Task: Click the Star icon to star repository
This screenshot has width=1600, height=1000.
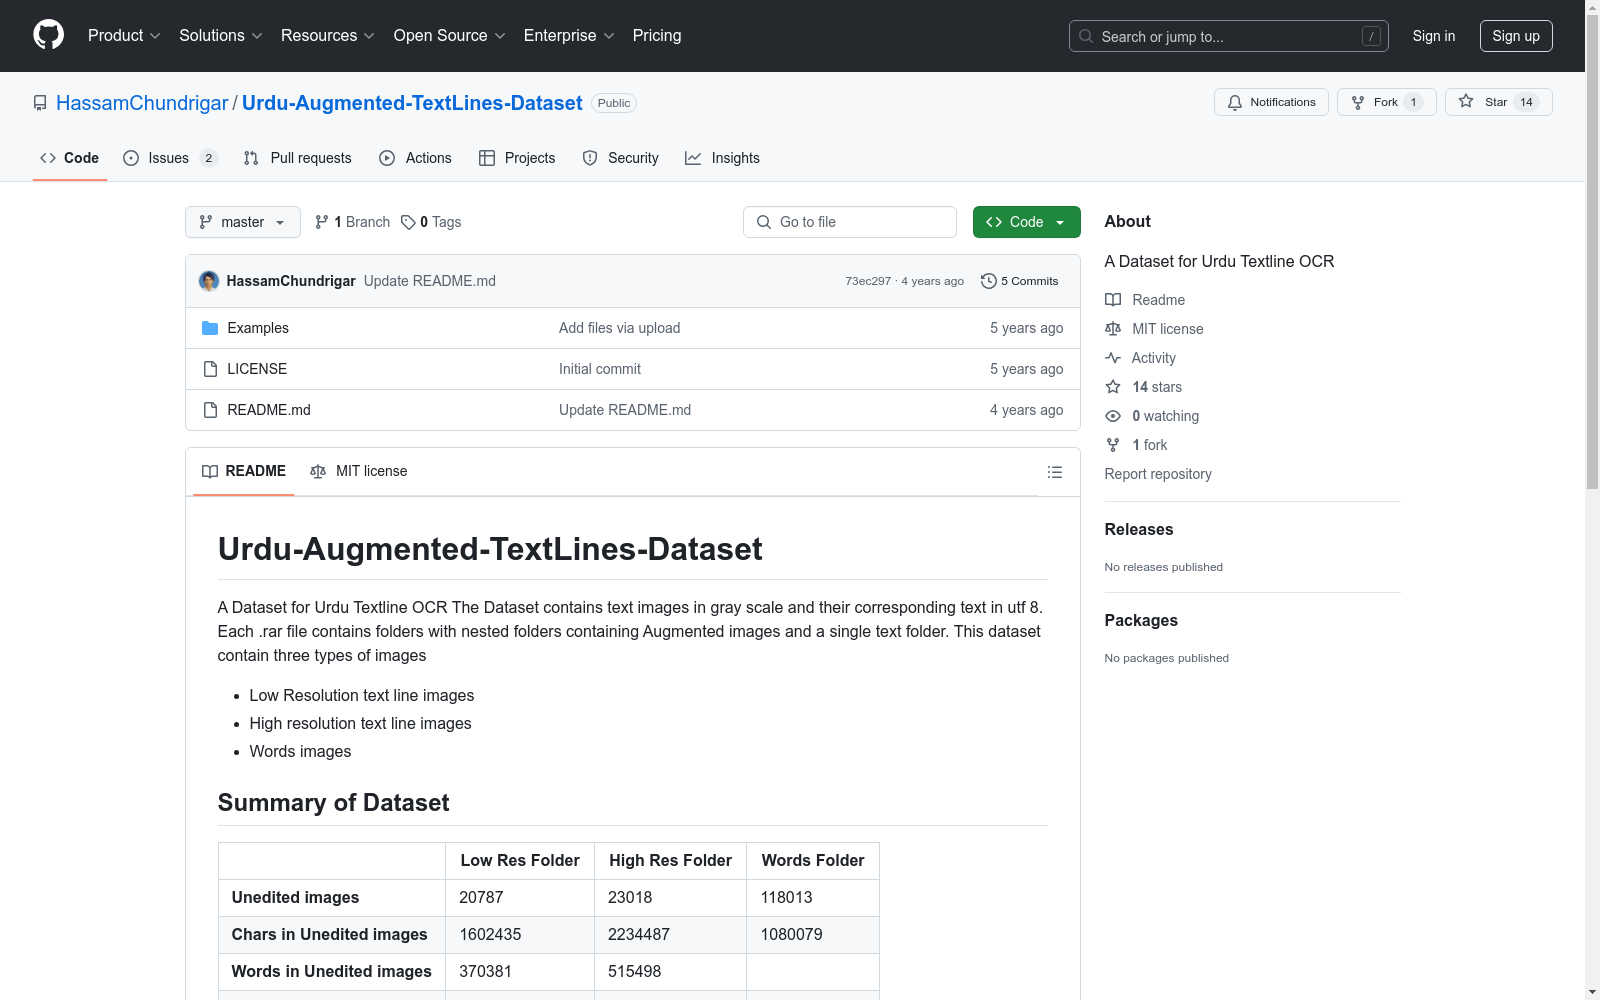Action: (x=1466, y=101)
